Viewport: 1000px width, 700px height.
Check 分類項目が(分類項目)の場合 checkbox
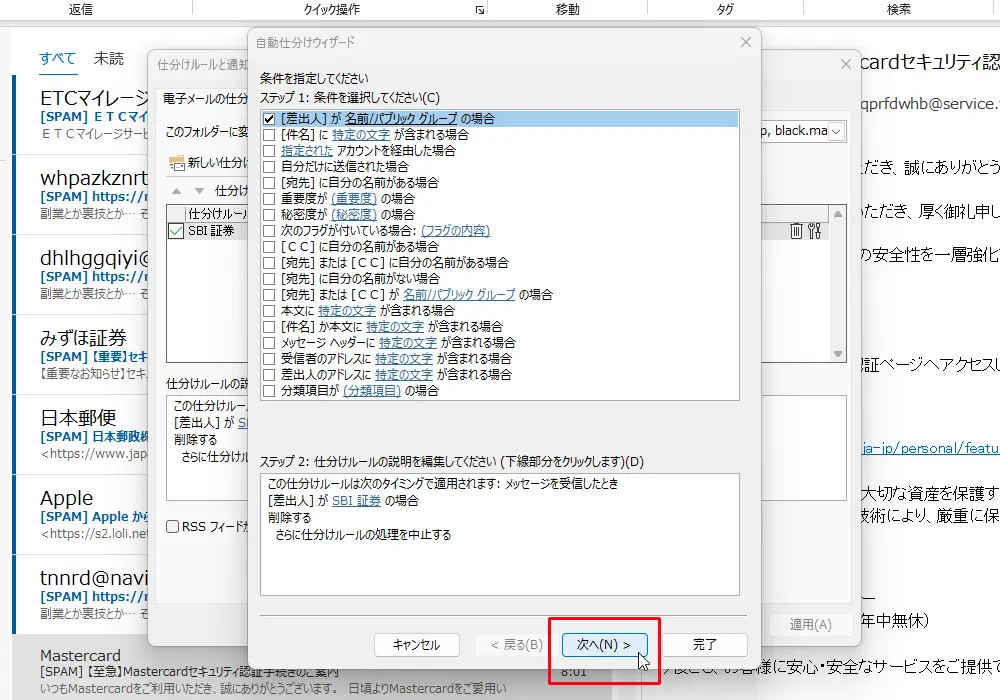coord(269,390)
